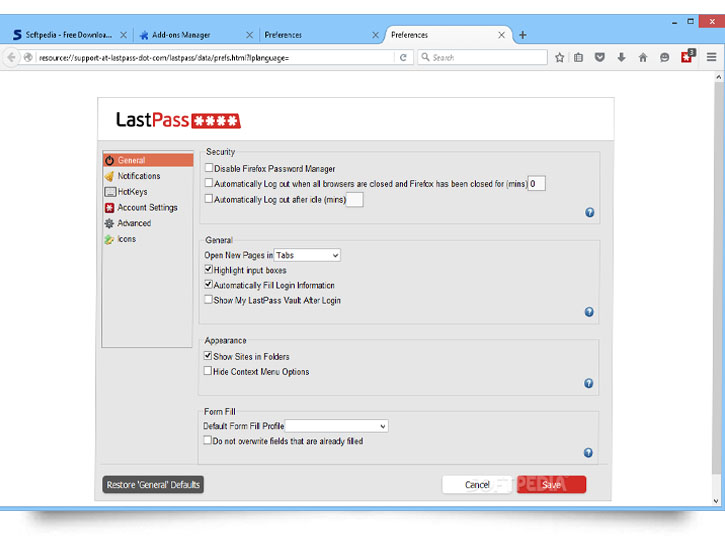Check Show My LastPass Vault After Login
Viewport: 725px width, 536px height.
tap(209, 300)
